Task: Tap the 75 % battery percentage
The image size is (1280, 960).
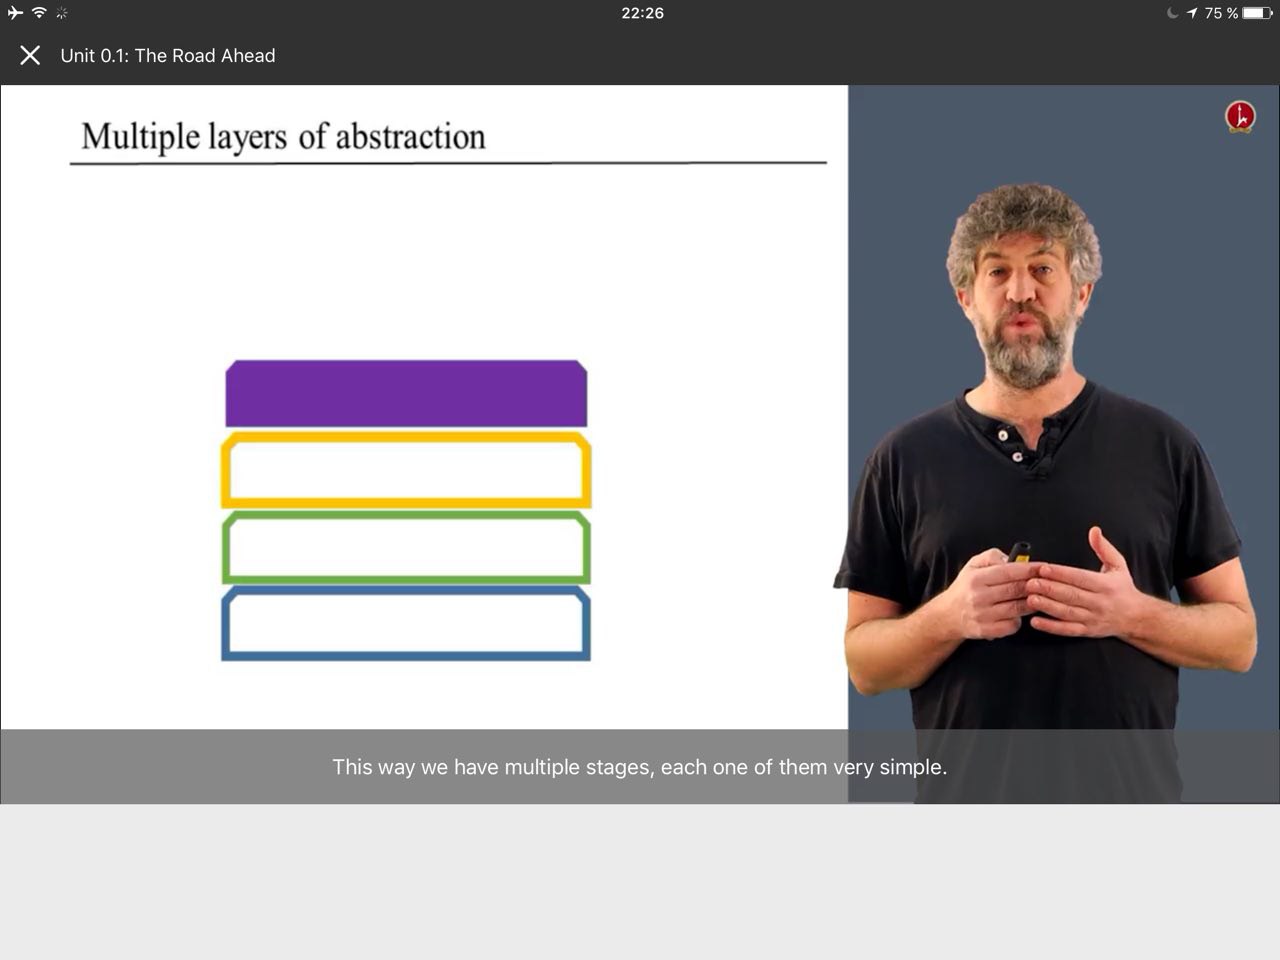Action: point(1221,13)
